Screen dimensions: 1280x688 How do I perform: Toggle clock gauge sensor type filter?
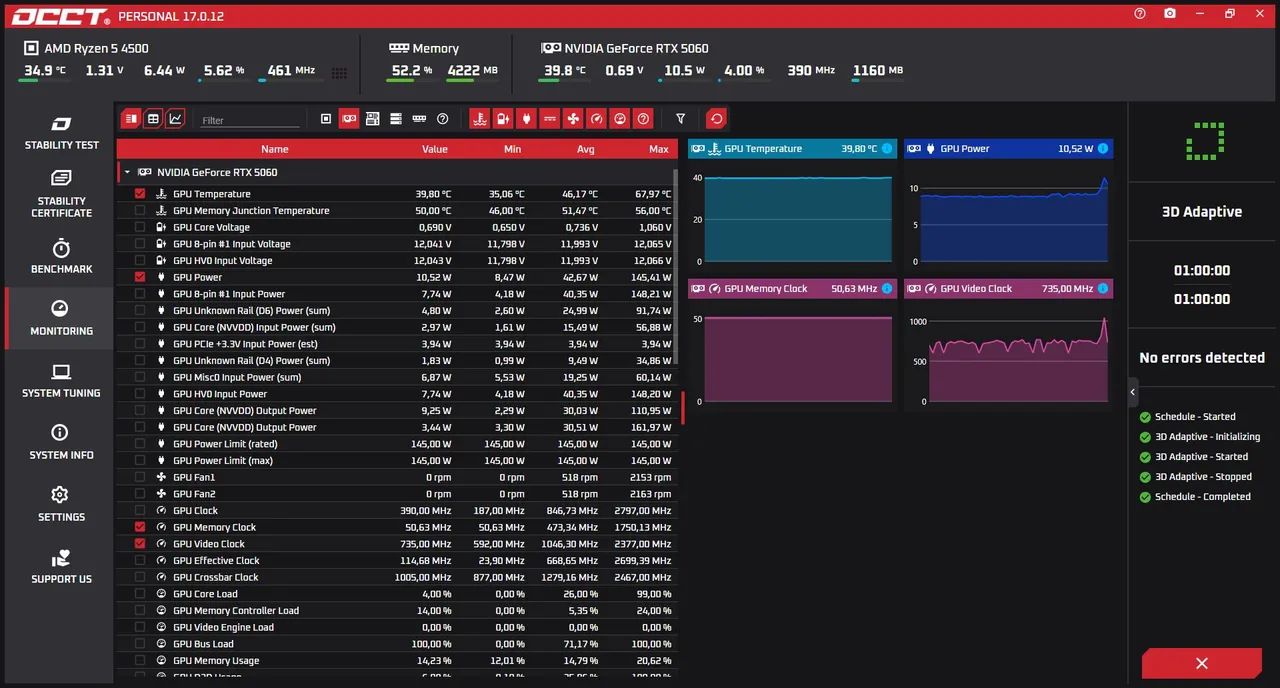596,119
